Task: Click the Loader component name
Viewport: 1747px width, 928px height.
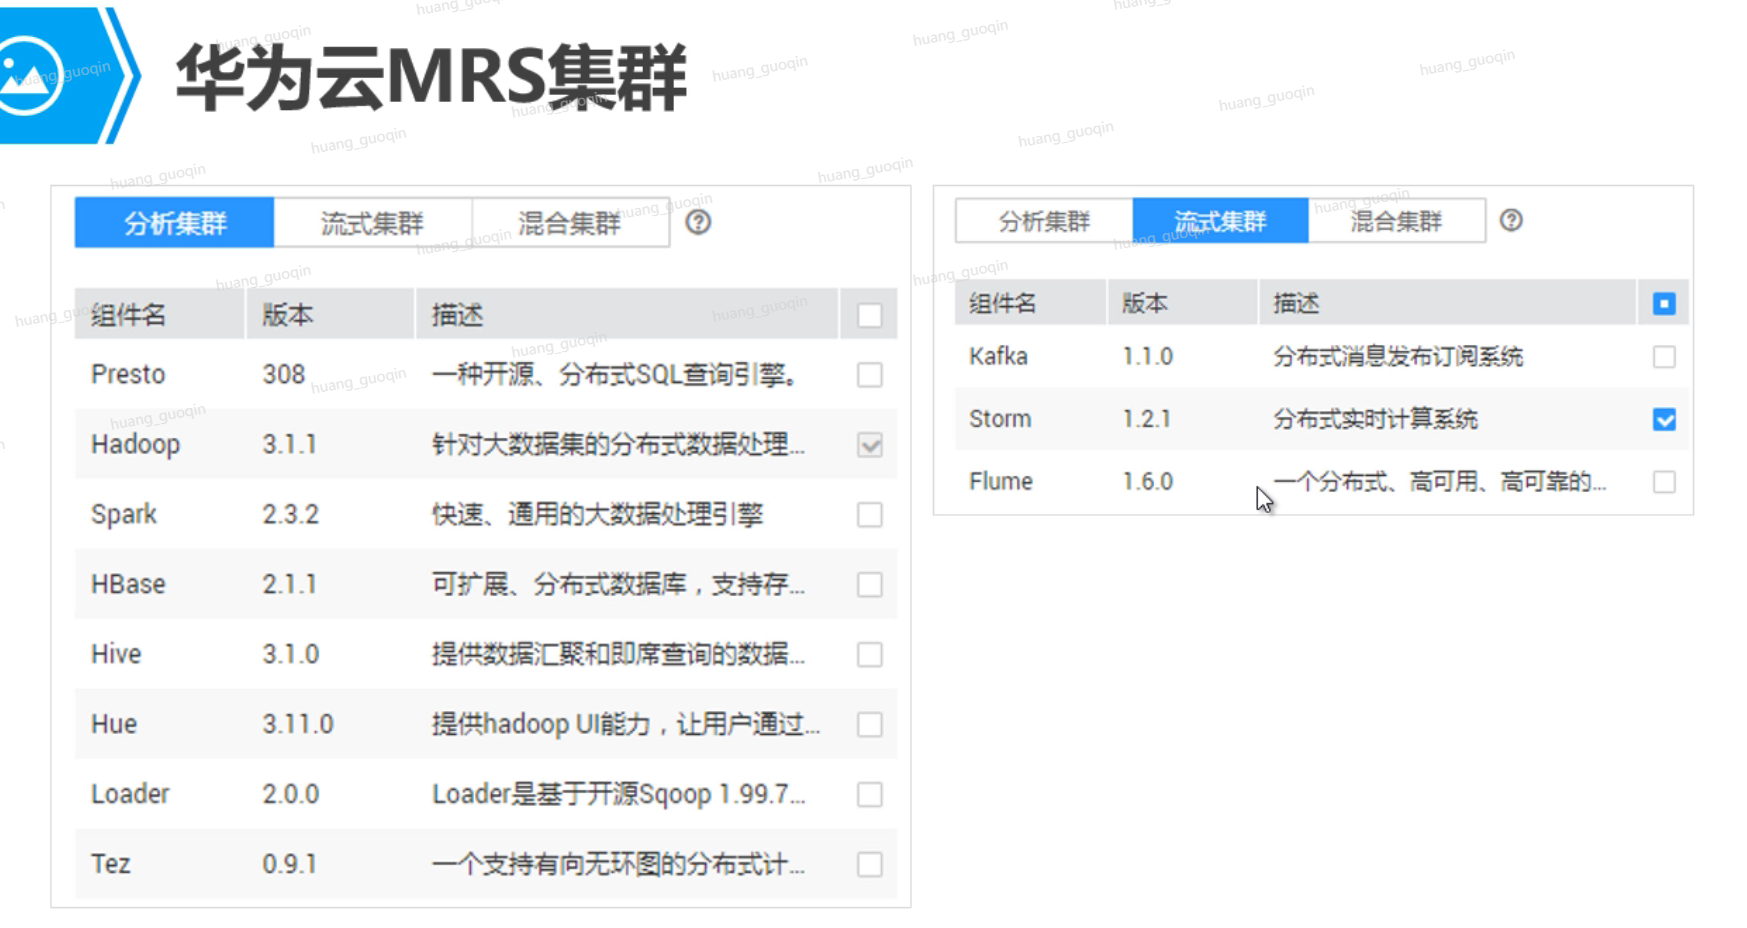Action: [x=130, y=794]
